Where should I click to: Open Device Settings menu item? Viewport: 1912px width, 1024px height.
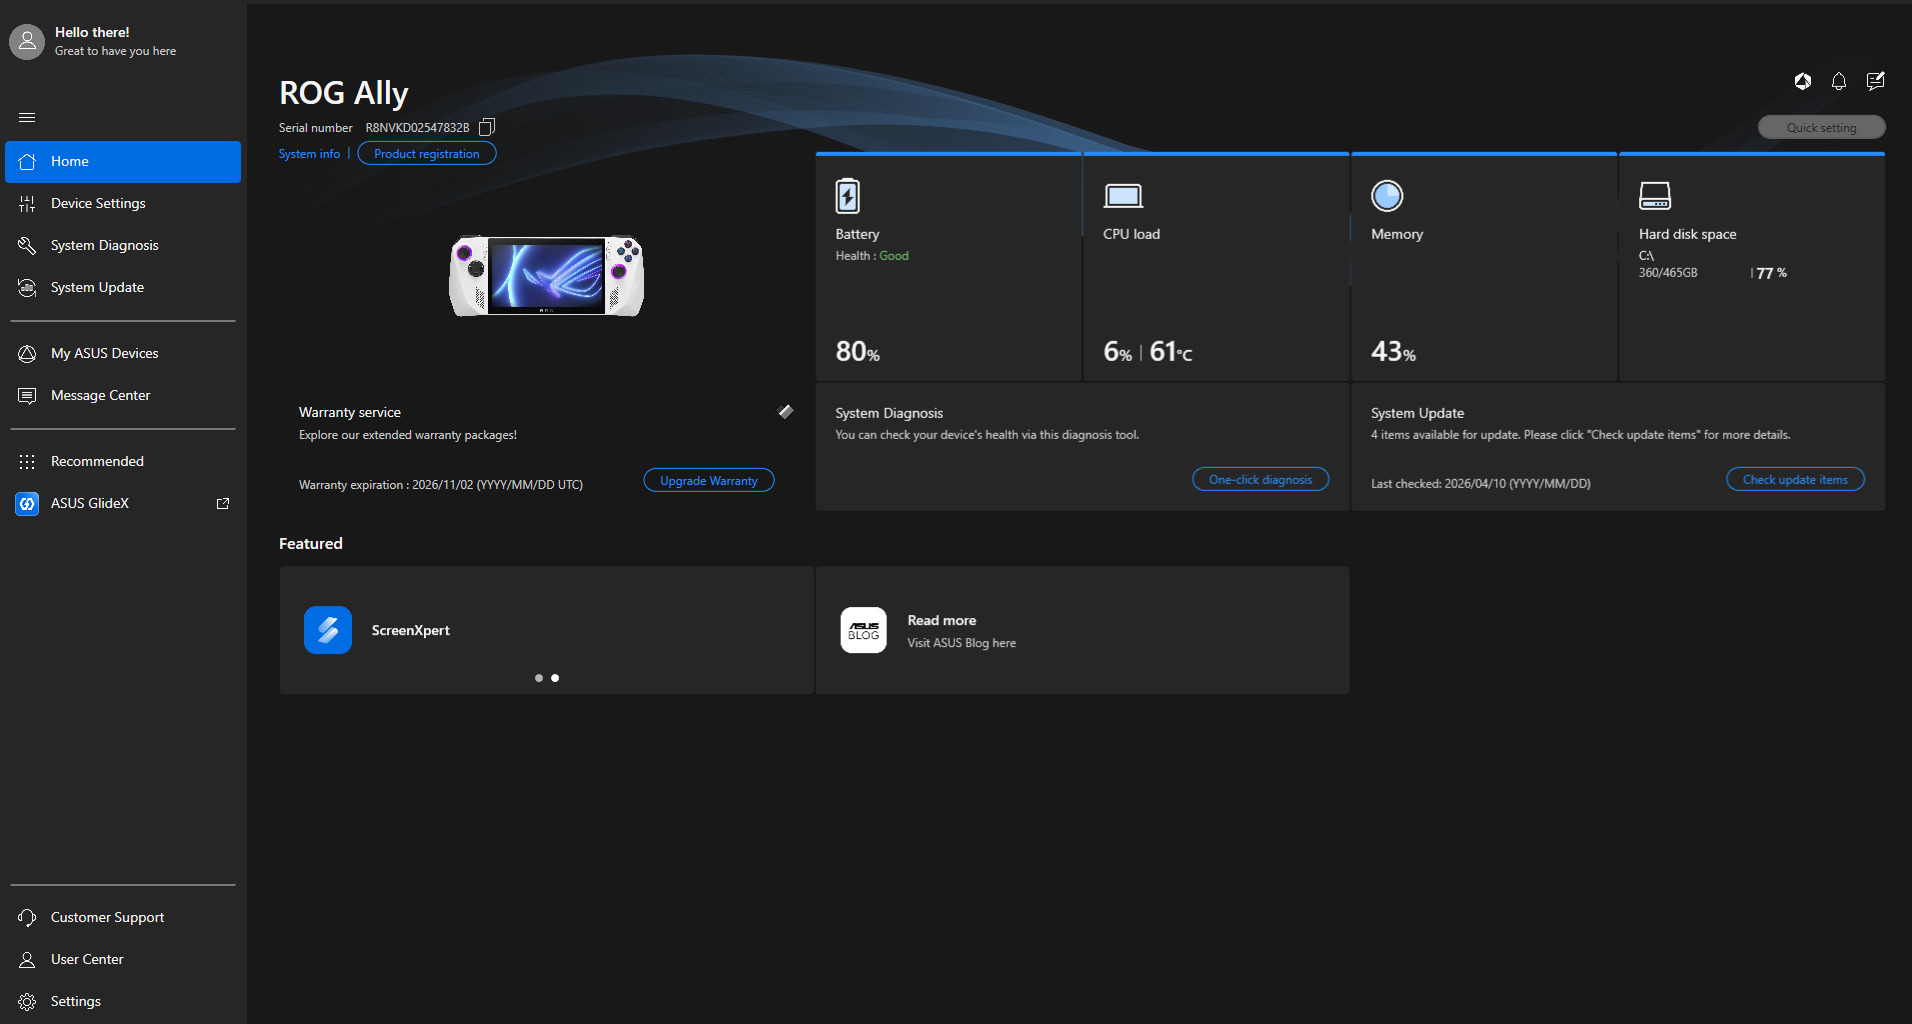click(123, 203)
